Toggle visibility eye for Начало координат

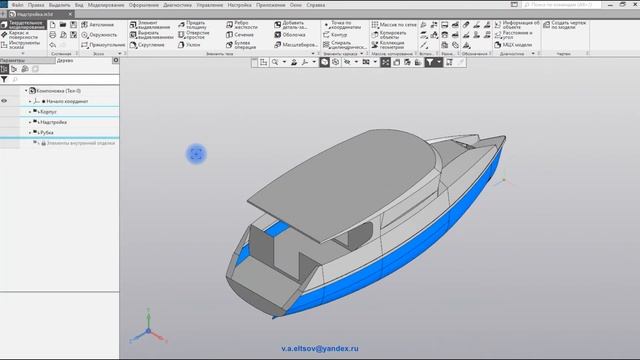[x=4, y=101]
